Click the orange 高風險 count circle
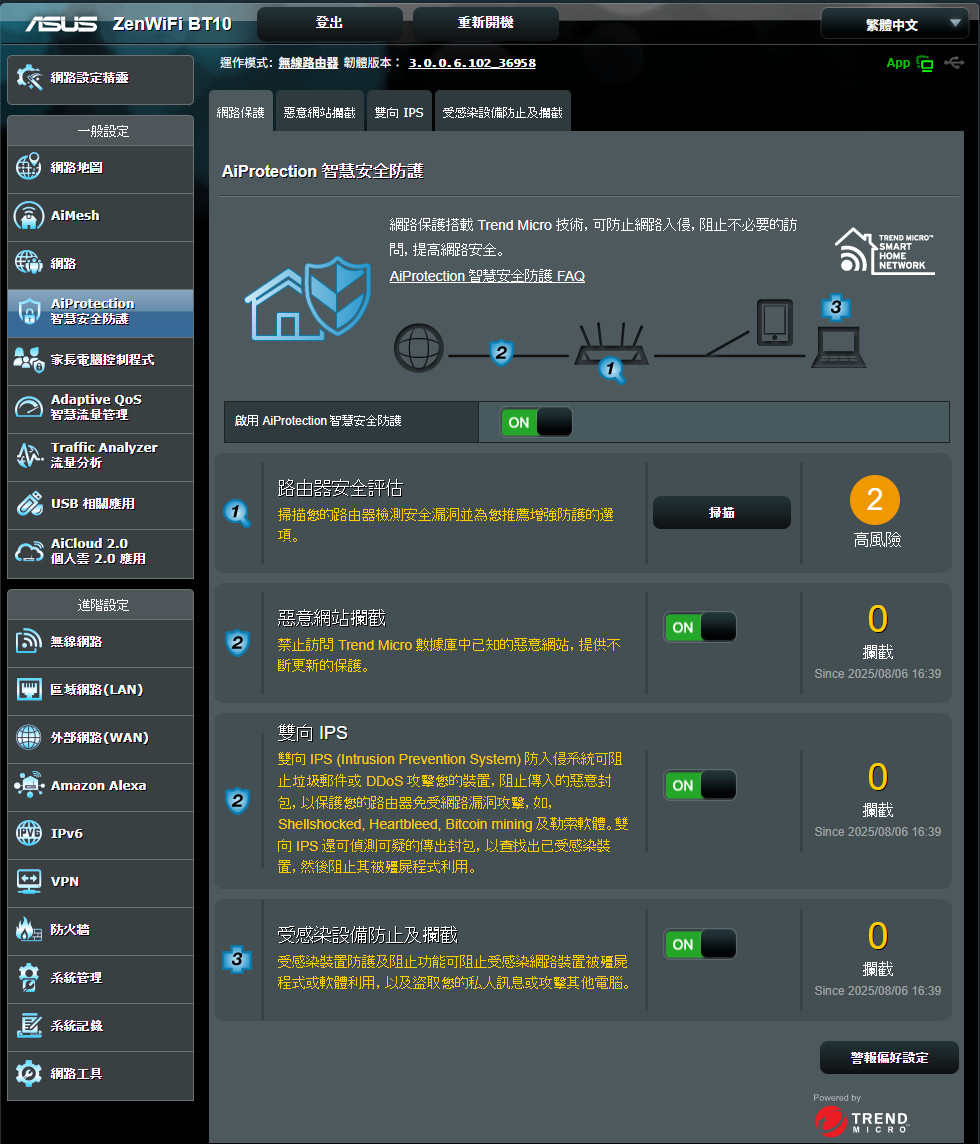 click(x=875, y=500)
